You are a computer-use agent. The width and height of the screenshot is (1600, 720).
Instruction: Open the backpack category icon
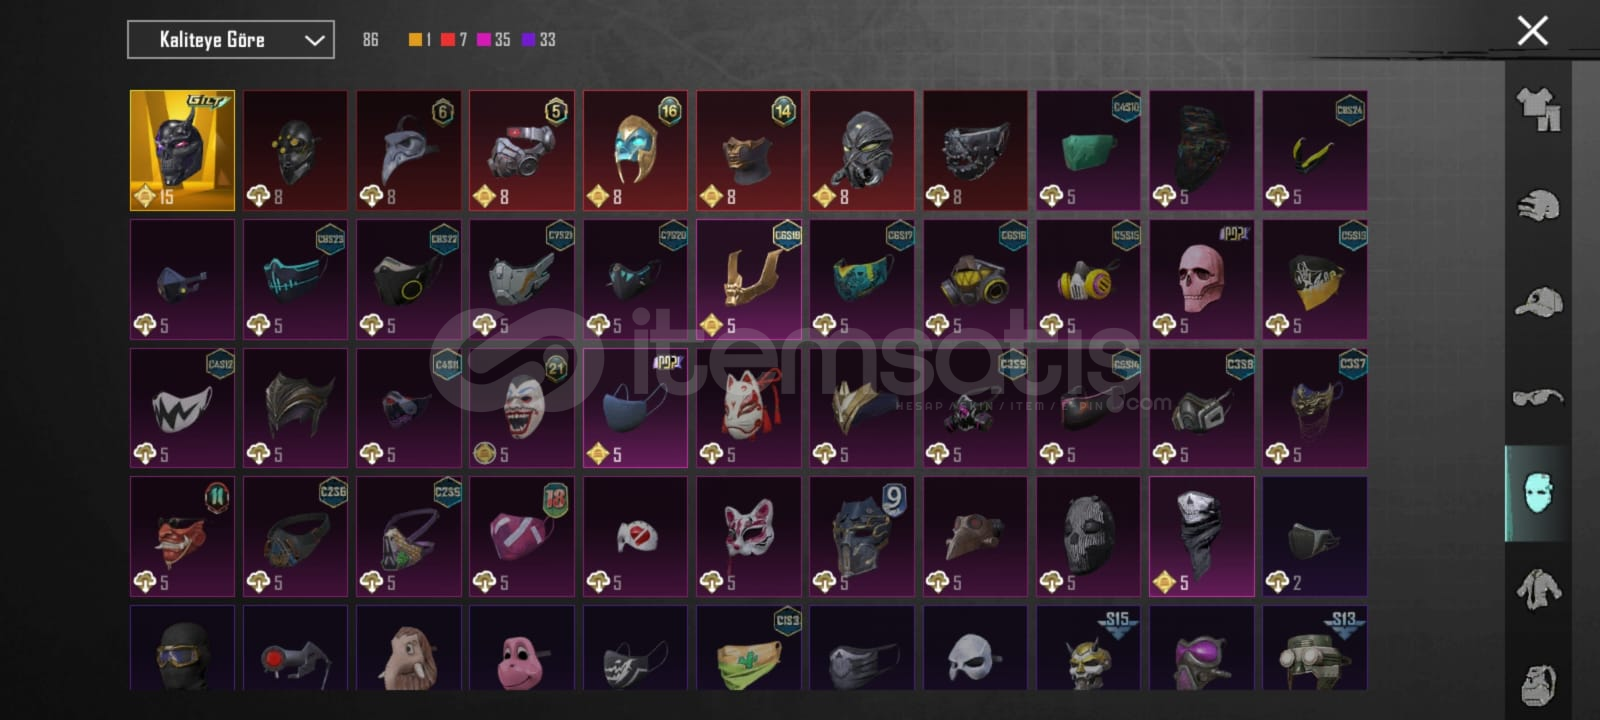point(1538,685)
